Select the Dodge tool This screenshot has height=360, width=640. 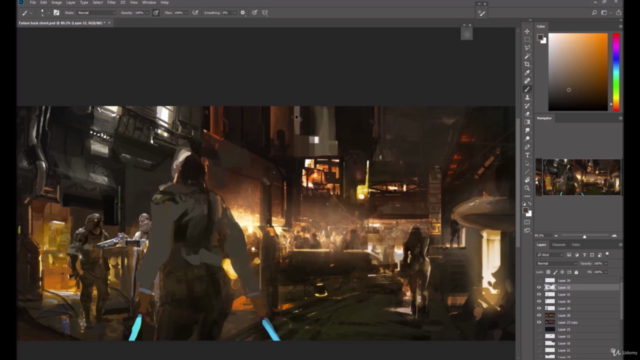tap(527, 139)
